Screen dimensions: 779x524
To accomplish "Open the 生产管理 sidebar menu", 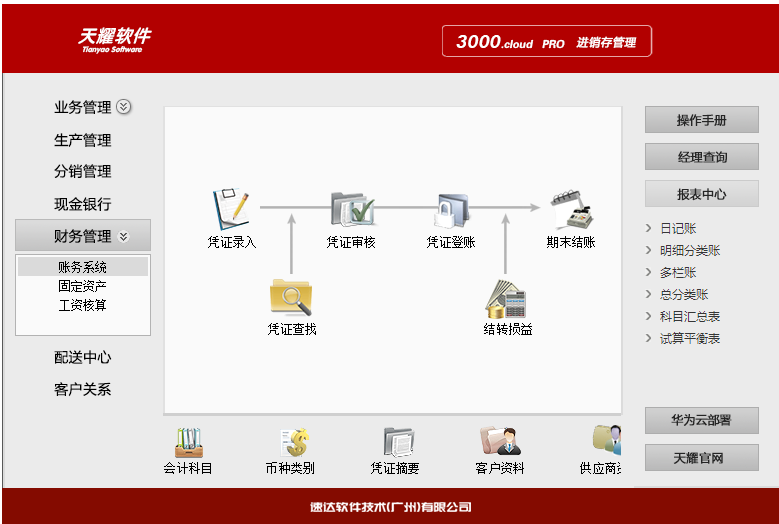I will [83, 140].
